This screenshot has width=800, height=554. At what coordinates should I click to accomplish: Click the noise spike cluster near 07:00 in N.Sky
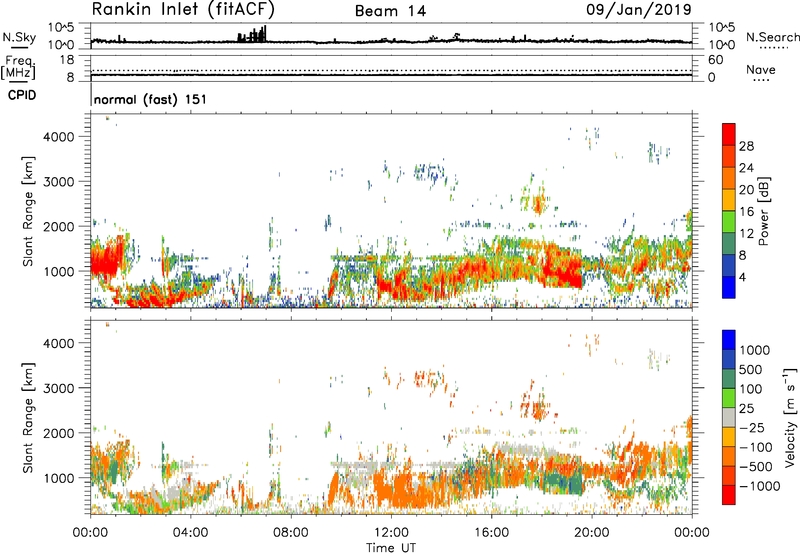pos(253,35)
